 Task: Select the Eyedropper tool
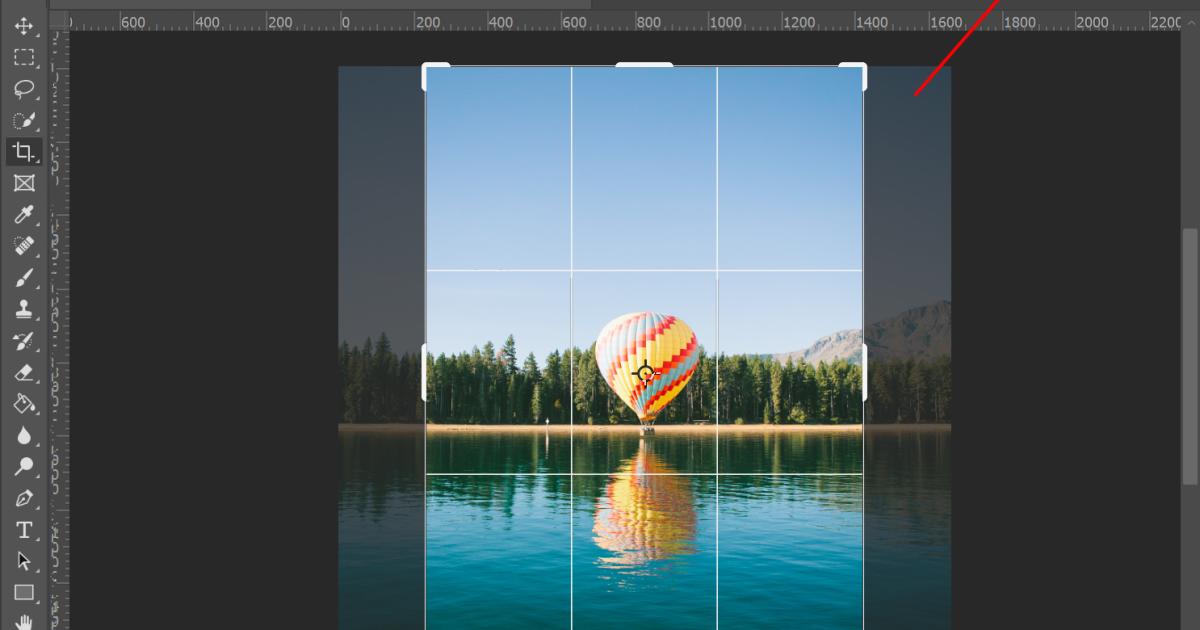(x=25, y=214)
